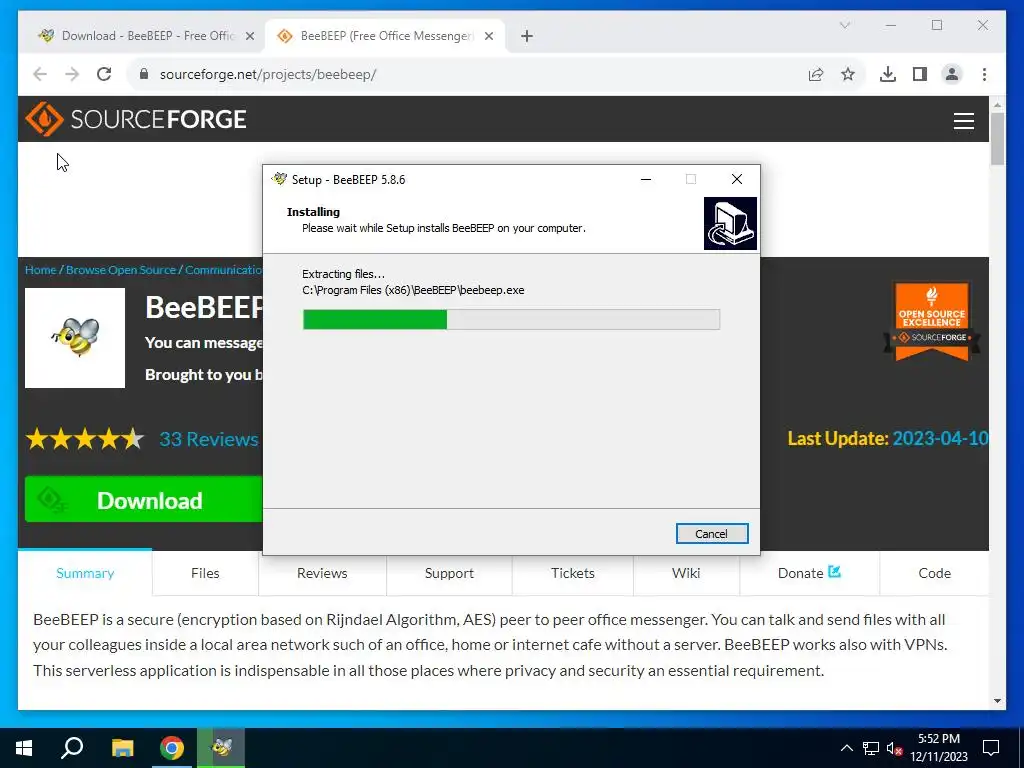Minimize the BeeBEEP Setup dialog
This screenshot has height=768, width=1024.
tap(646, 179)
